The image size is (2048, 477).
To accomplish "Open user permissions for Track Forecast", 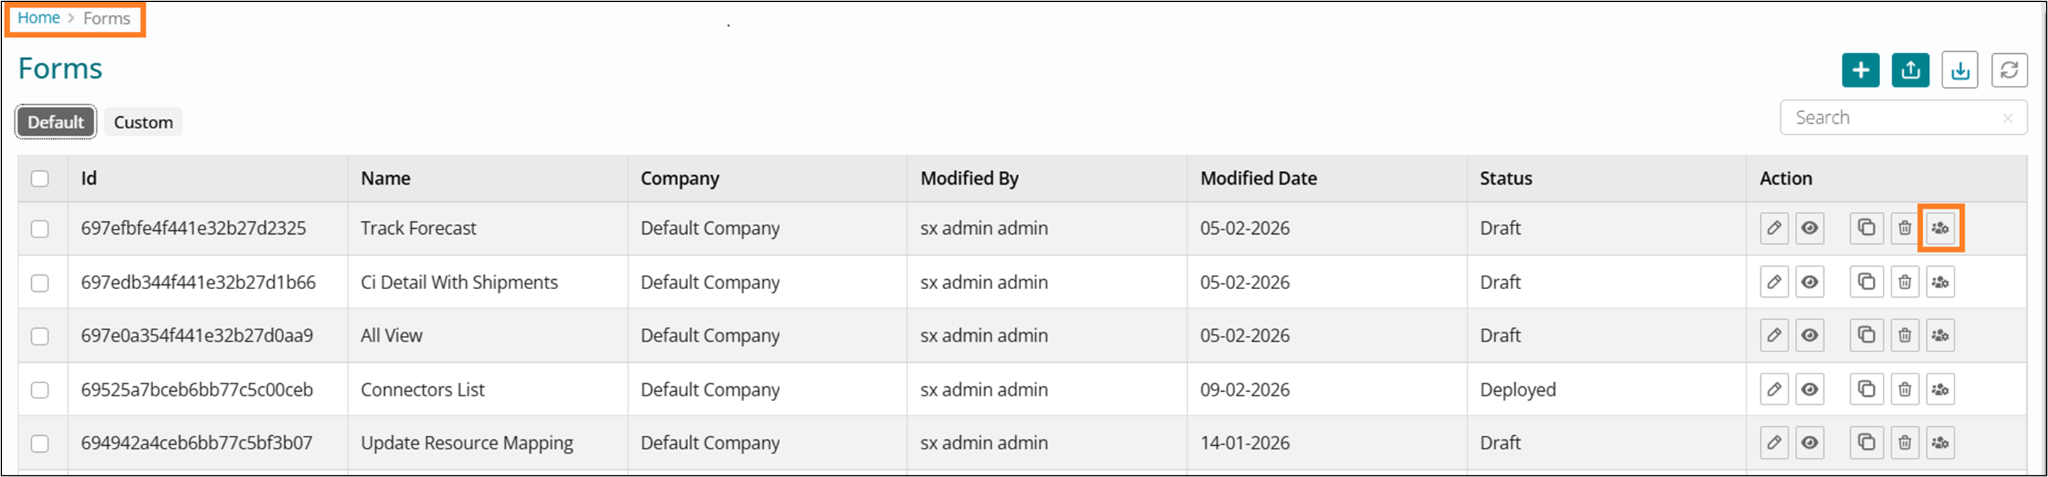I will click(x=1940, y=228).
